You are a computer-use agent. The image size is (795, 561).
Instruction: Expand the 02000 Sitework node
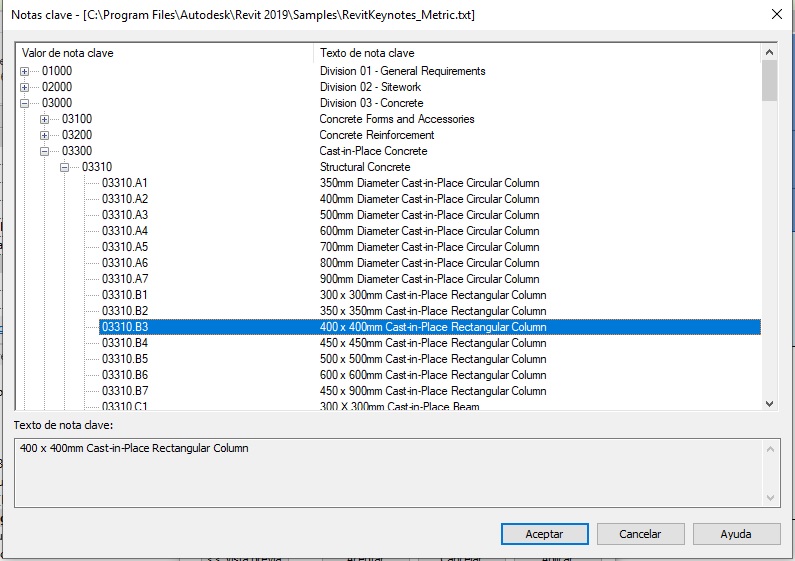click(x=25, y=87)
